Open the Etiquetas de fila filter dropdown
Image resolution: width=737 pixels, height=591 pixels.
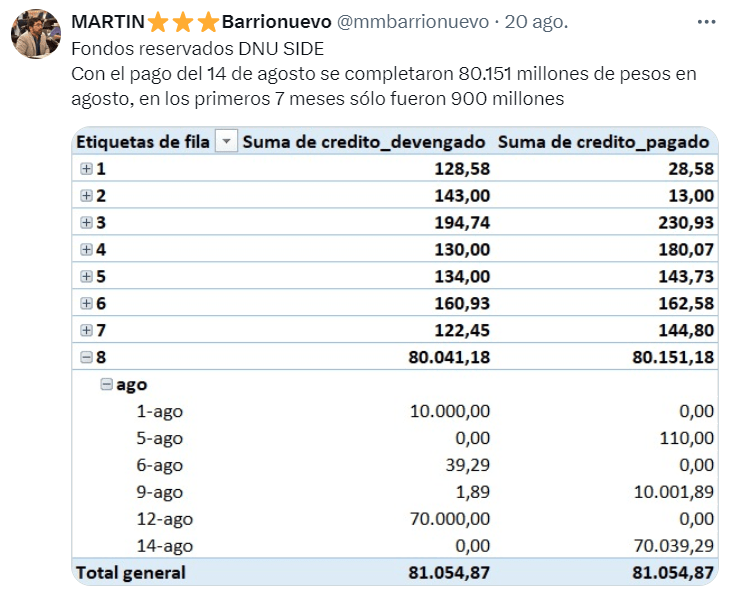pyautogui.click(x=227, y=142)
